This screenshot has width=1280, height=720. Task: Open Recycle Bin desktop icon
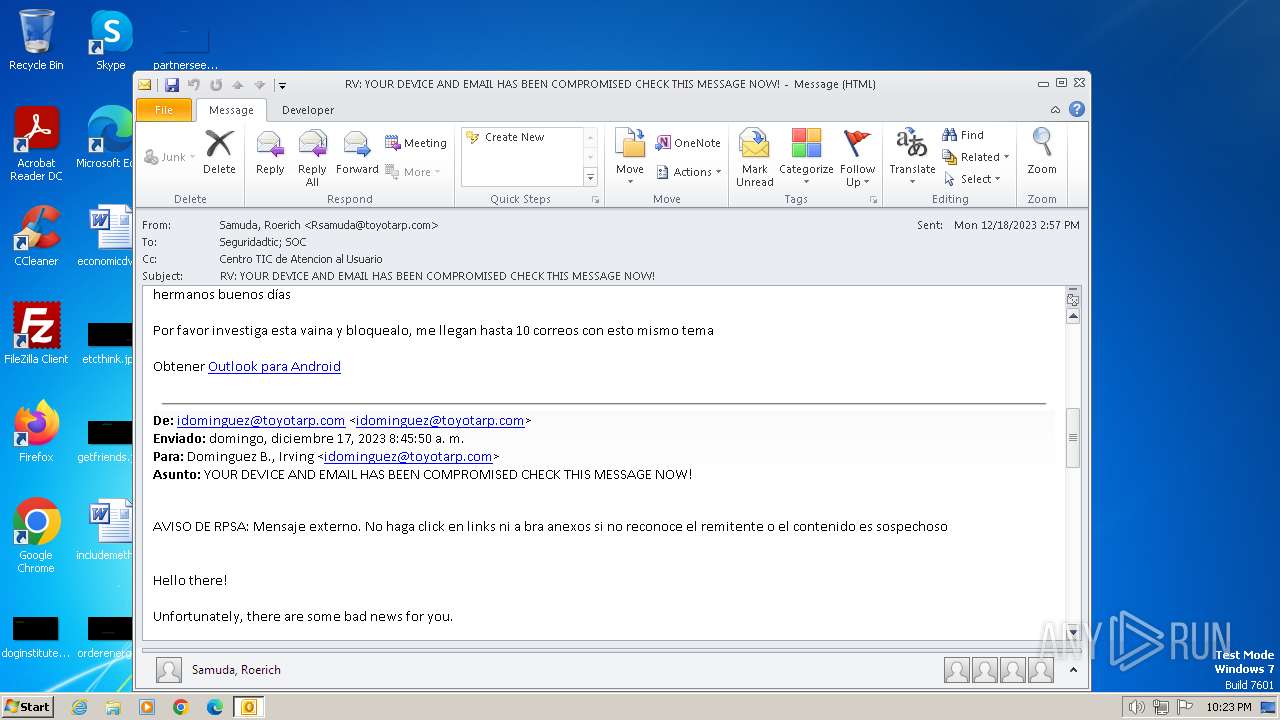click(36, 40)
